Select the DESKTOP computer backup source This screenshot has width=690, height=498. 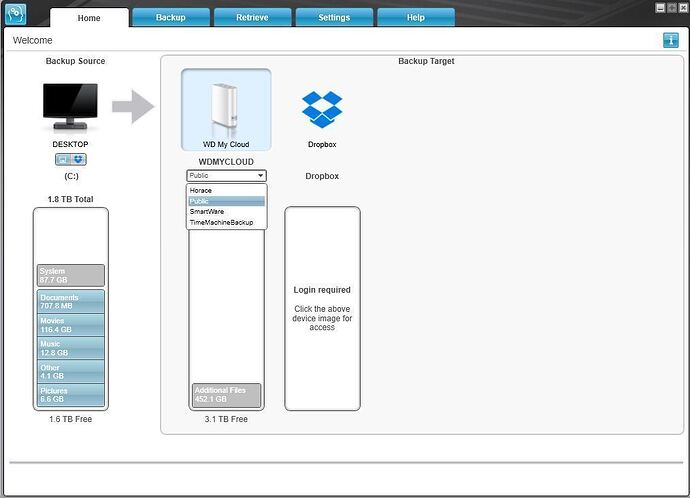pyautogui.click(x=70, y=107)
